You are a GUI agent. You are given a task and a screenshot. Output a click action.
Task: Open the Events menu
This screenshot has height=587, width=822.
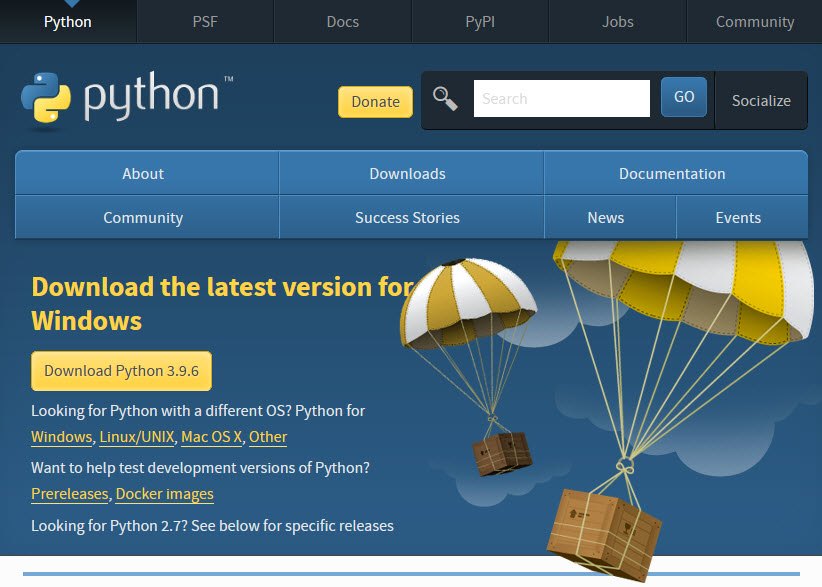pos(738,217)
